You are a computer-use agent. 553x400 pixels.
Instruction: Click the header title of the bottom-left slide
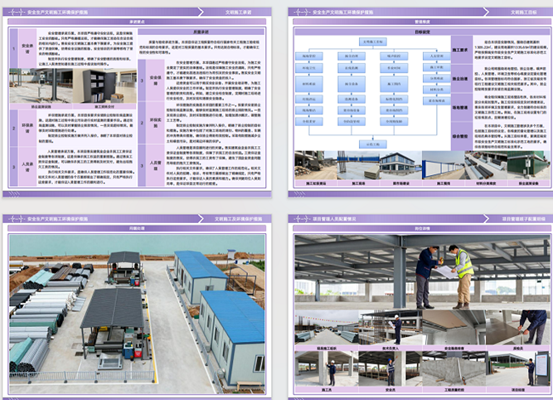pyautogui.click(x=58, y=219)
